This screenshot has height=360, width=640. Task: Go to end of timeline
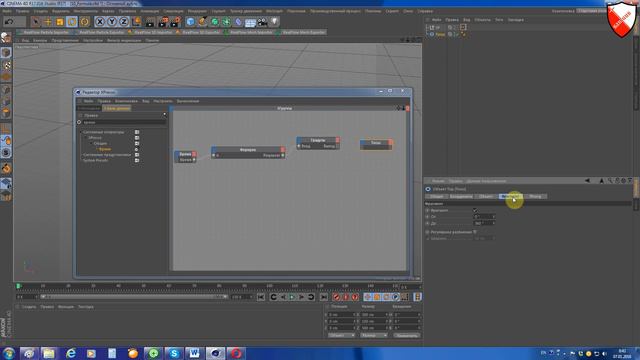(x=323, y=297)
